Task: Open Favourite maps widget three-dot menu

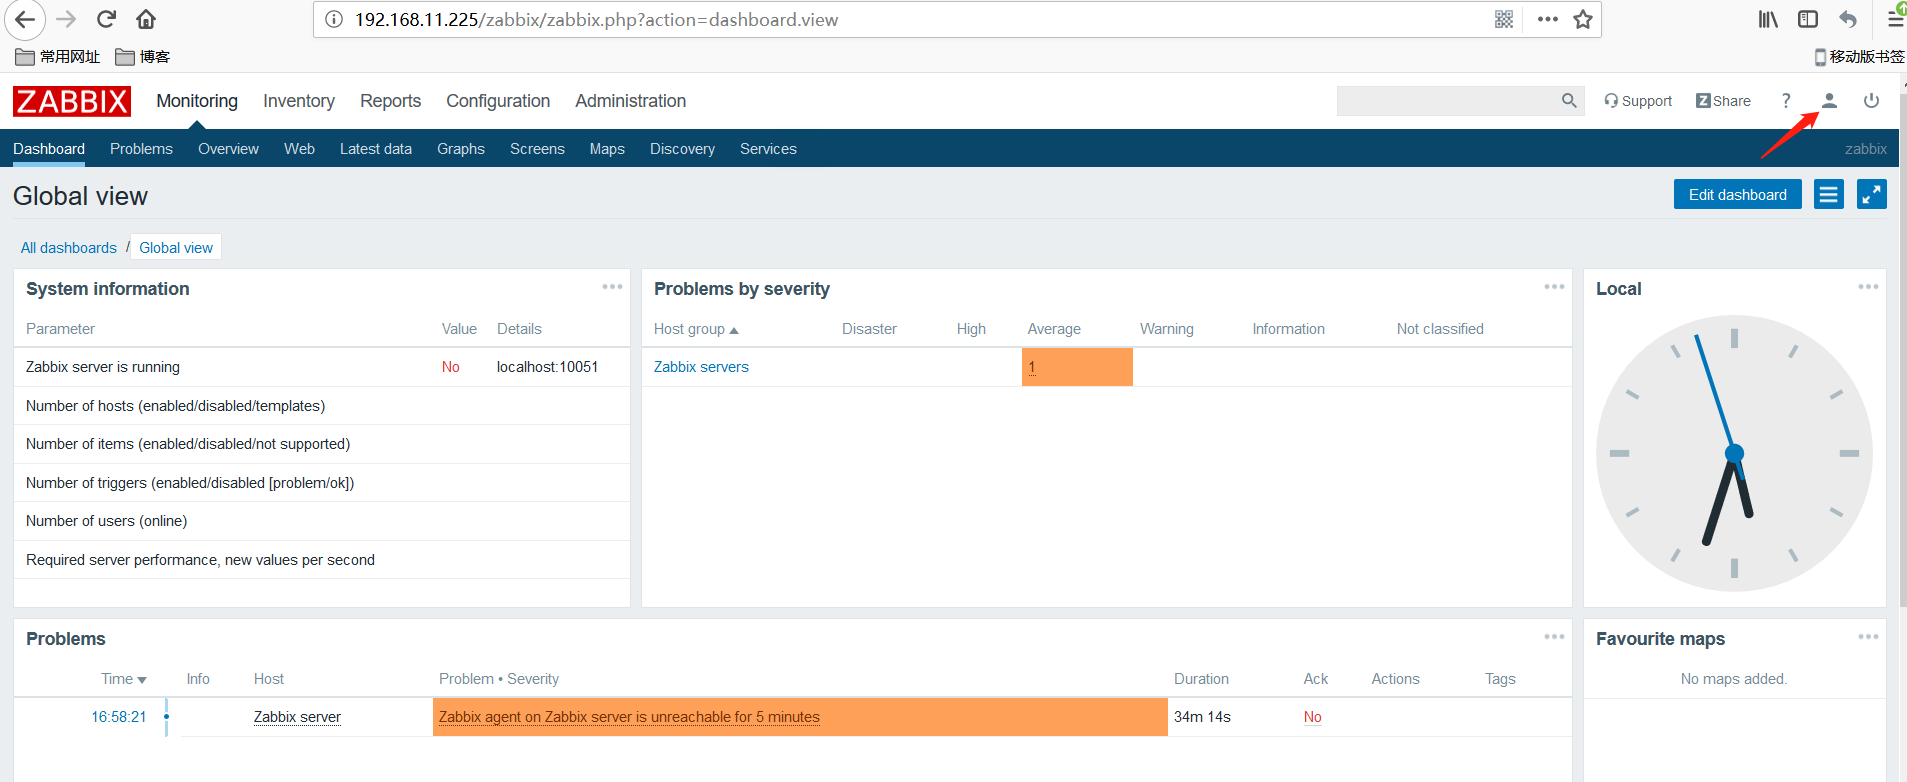Action: coord(1868,637)
